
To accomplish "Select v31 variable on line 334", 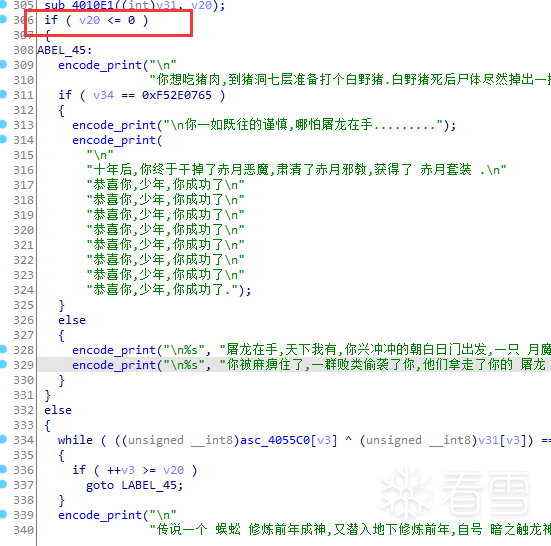I will [x=488, y=440].
